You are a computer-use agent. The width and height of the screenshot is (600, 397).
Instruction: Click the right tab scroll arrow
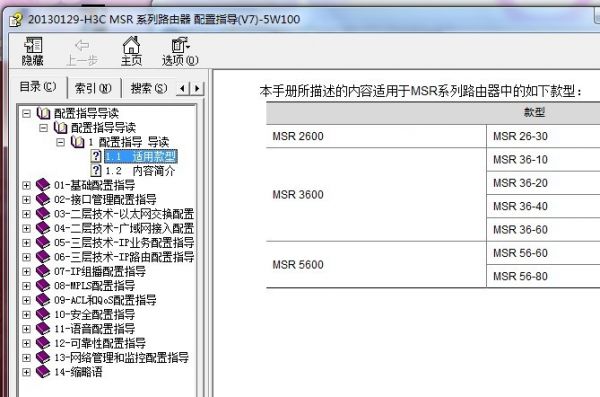pos(197,88)
